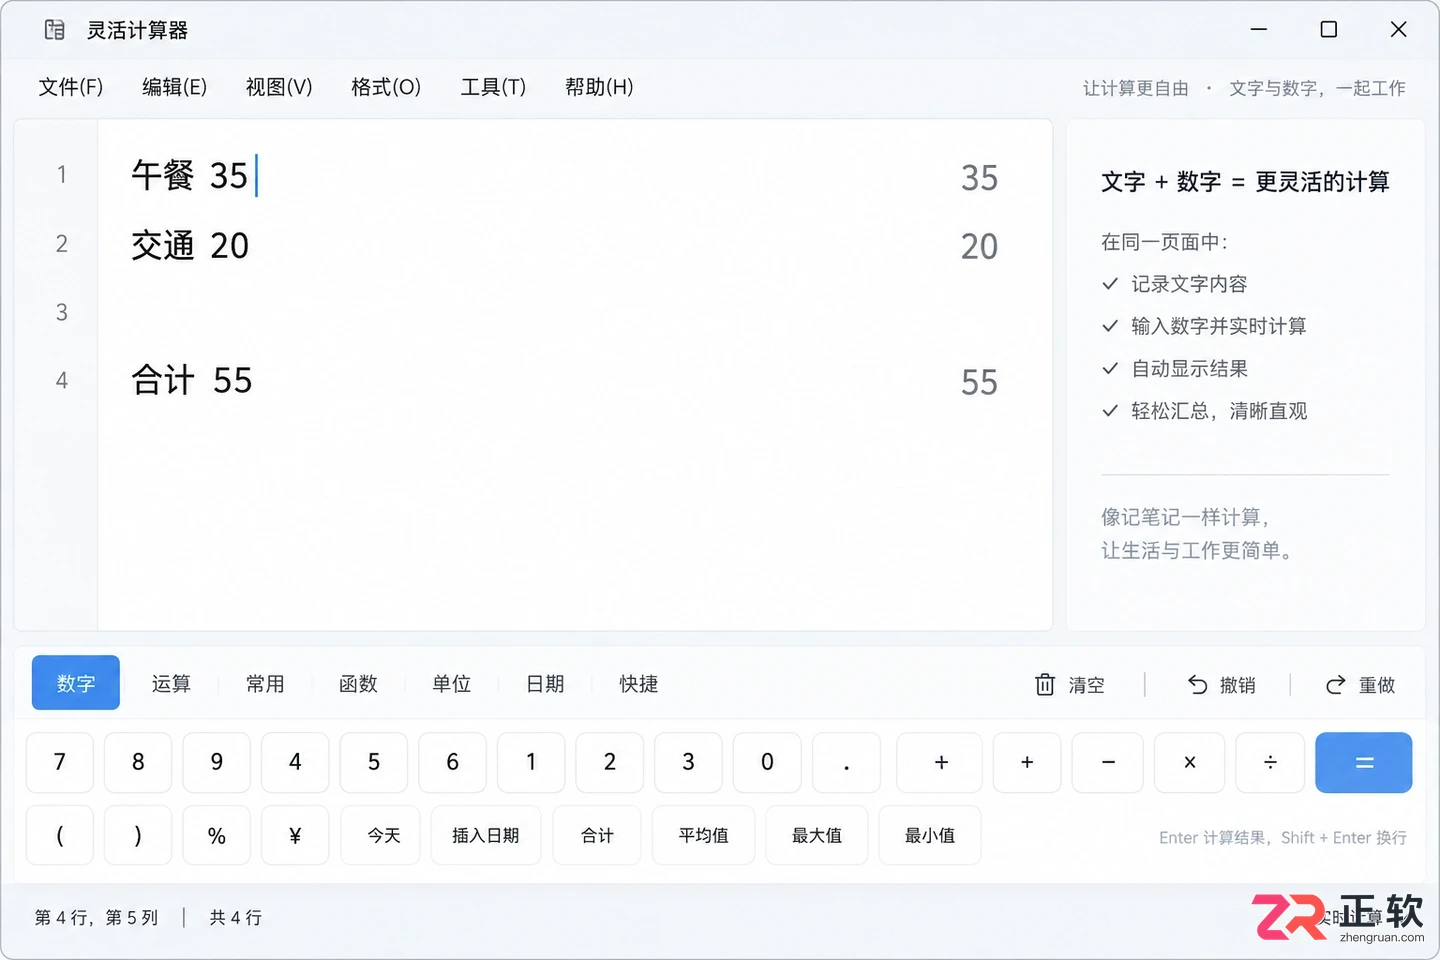1440x960 pixels.
Task: Click the 平均值 function button
Action: [x=704, y=835]
